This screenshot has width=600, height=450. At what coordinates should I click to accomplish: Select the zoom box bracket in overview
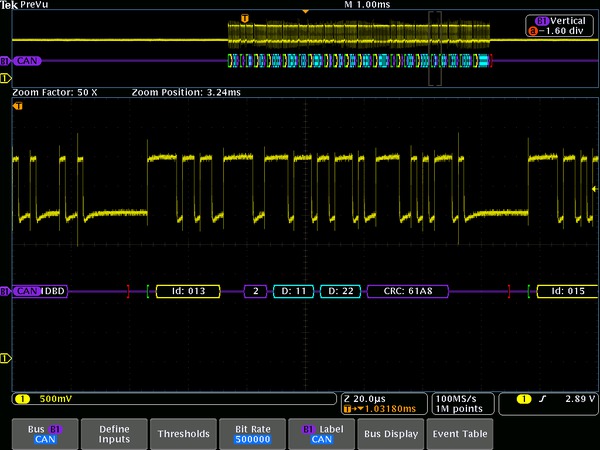434,47
